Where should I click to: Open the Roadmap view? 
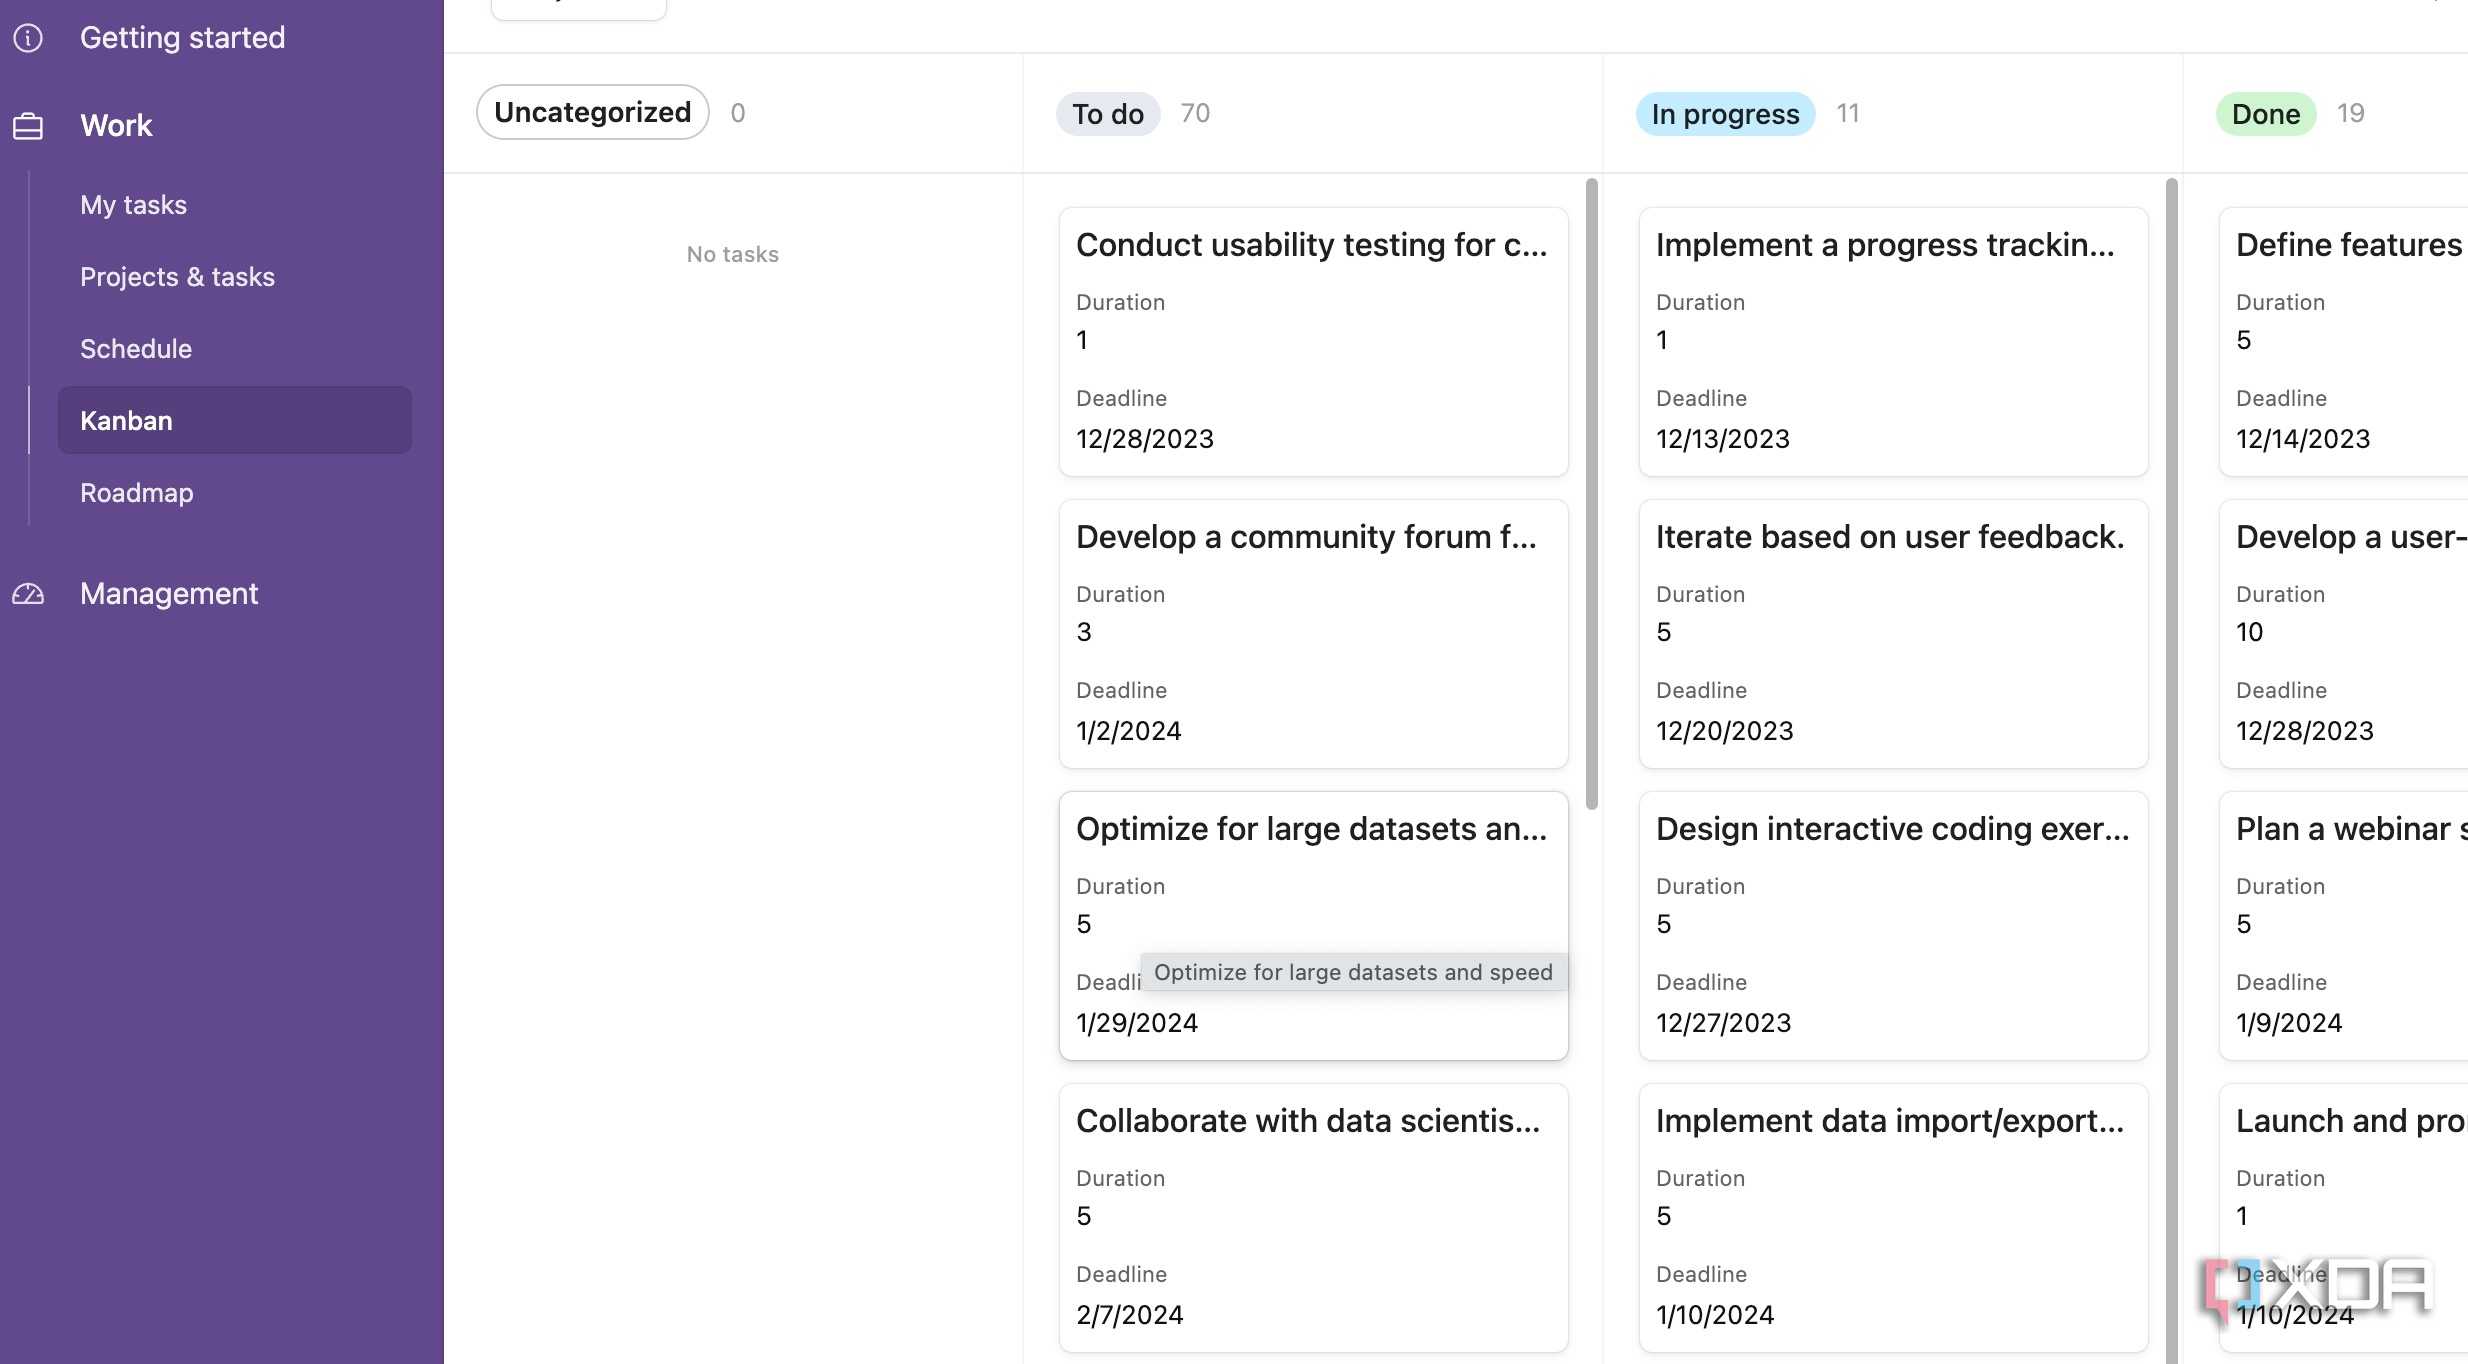(x=137, y=493)
